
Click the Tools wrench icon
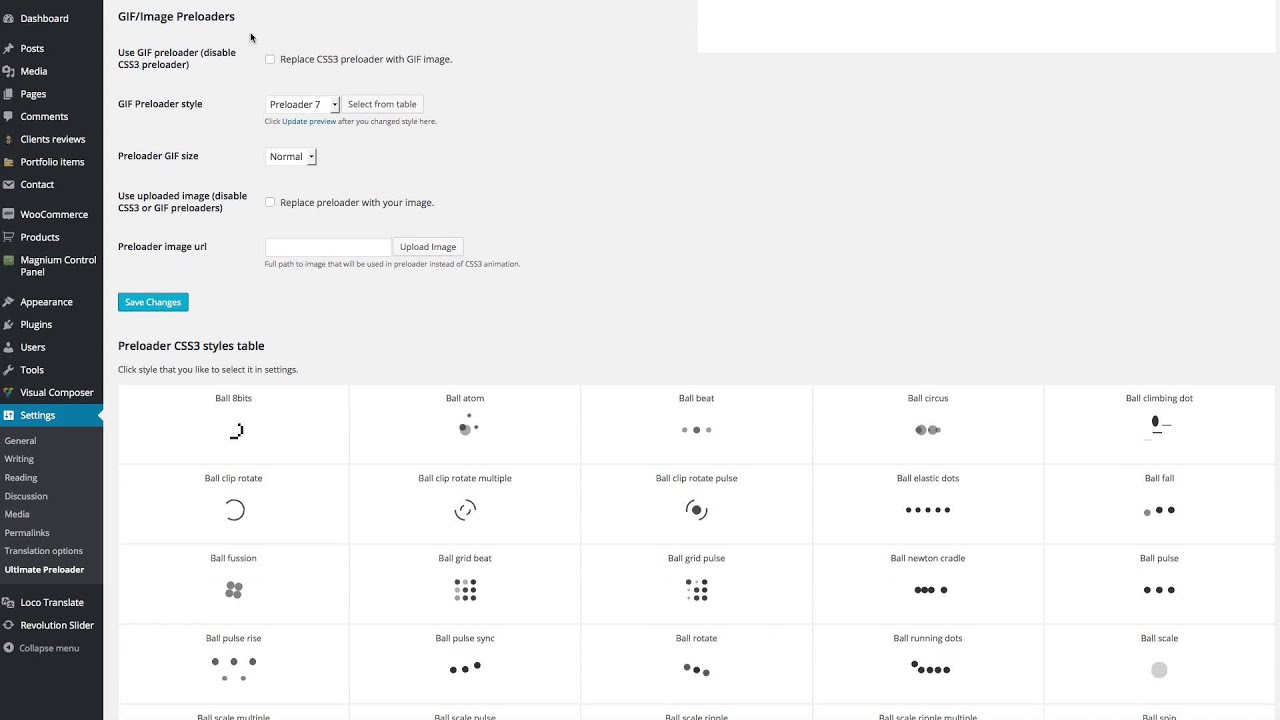coord(8,370)
